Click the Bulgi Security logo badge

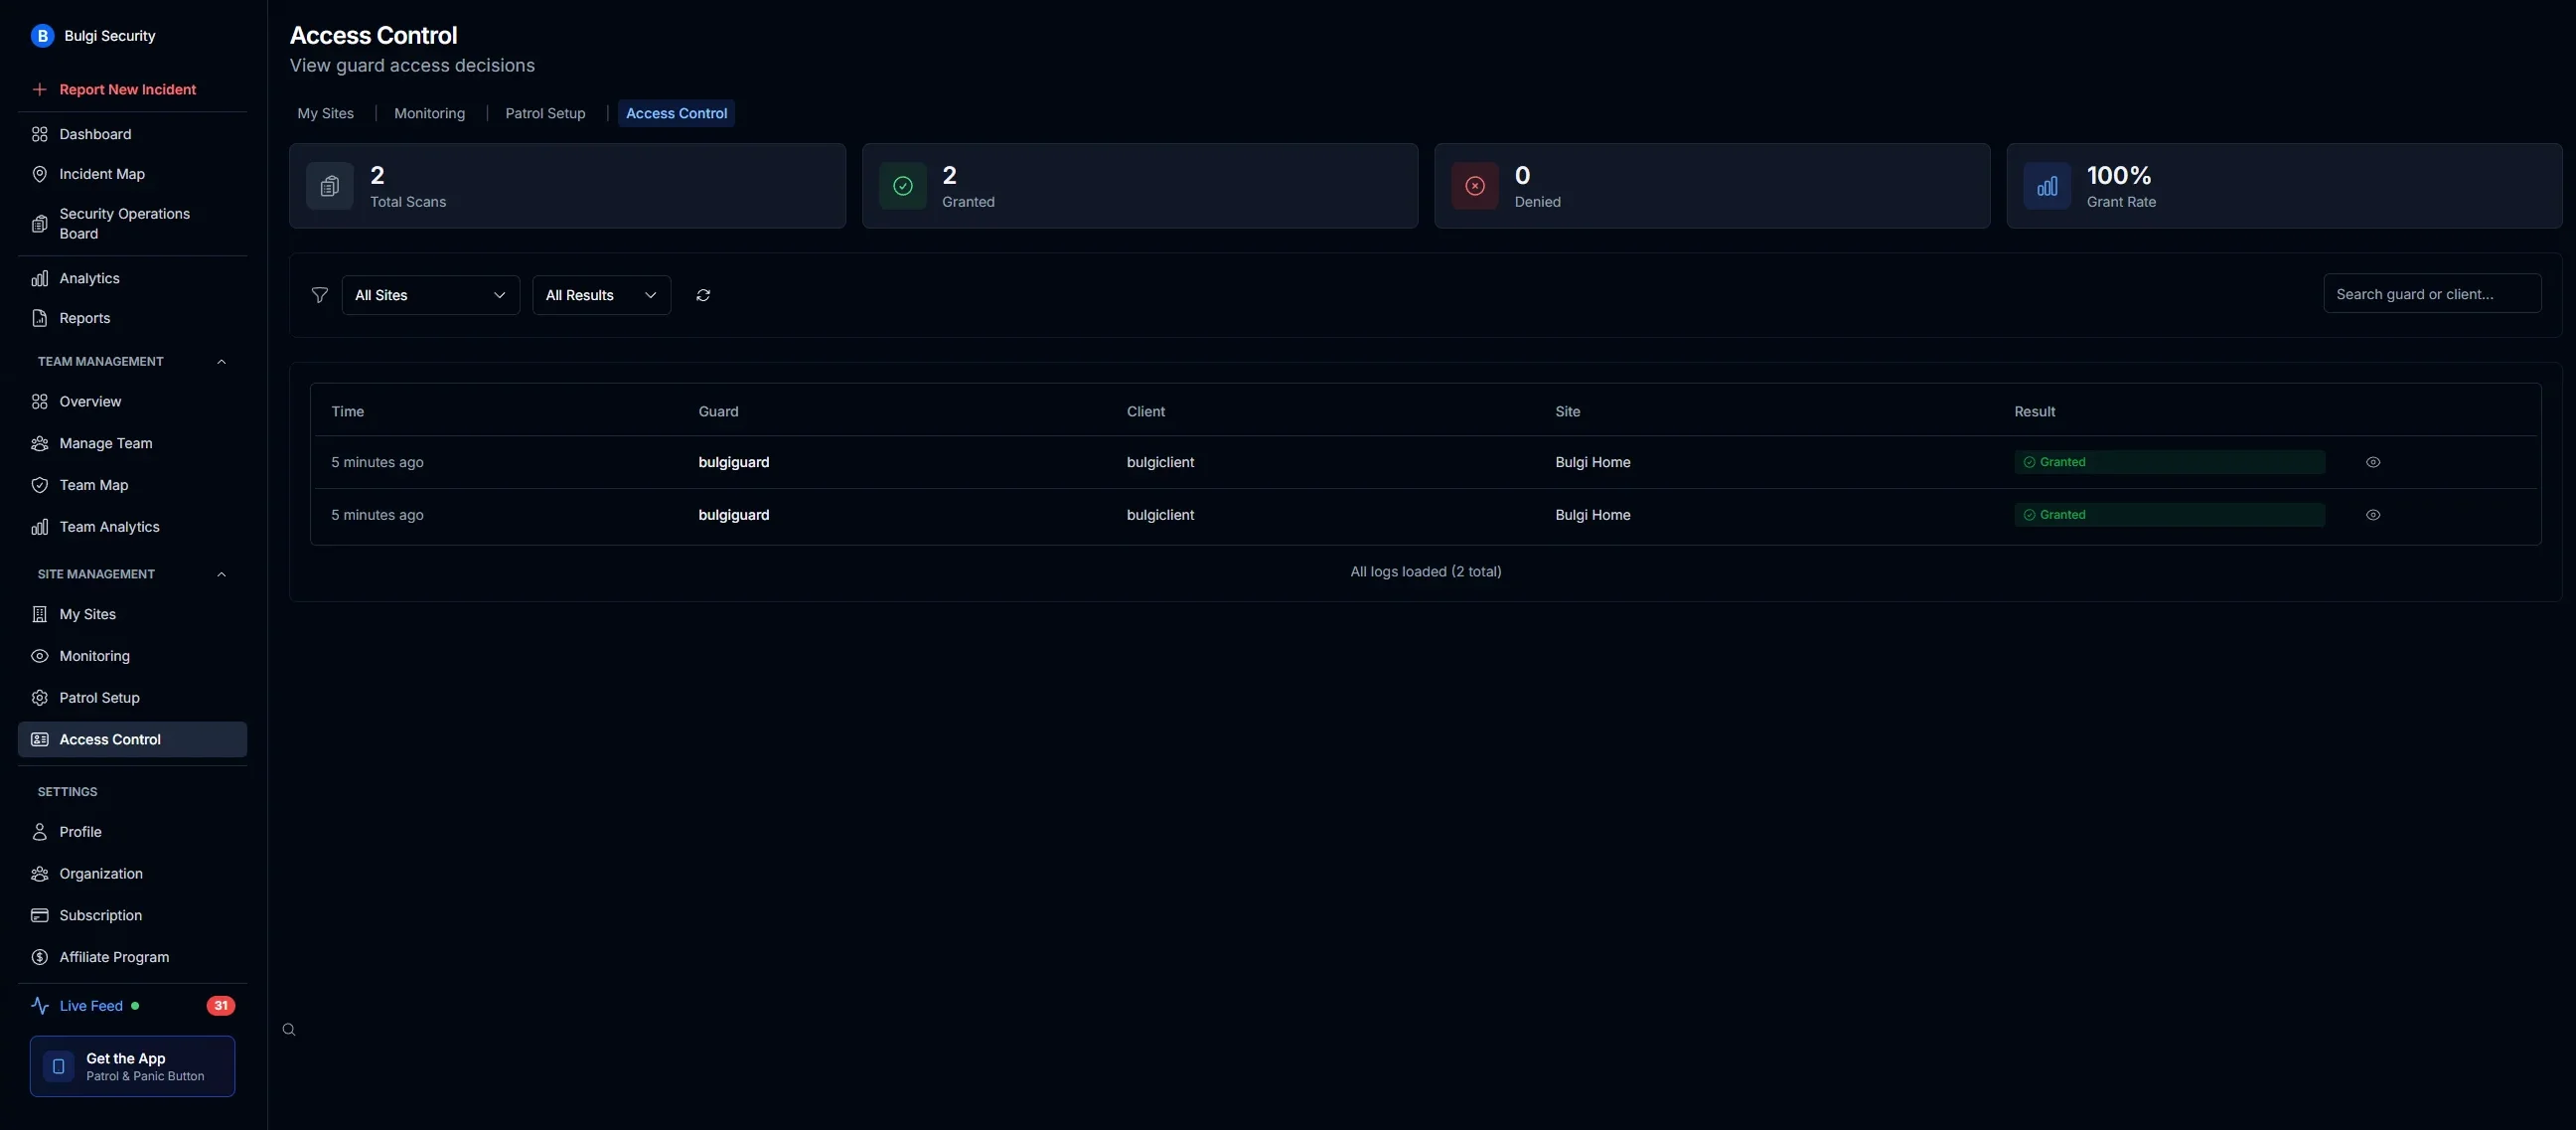pos(42,34)
